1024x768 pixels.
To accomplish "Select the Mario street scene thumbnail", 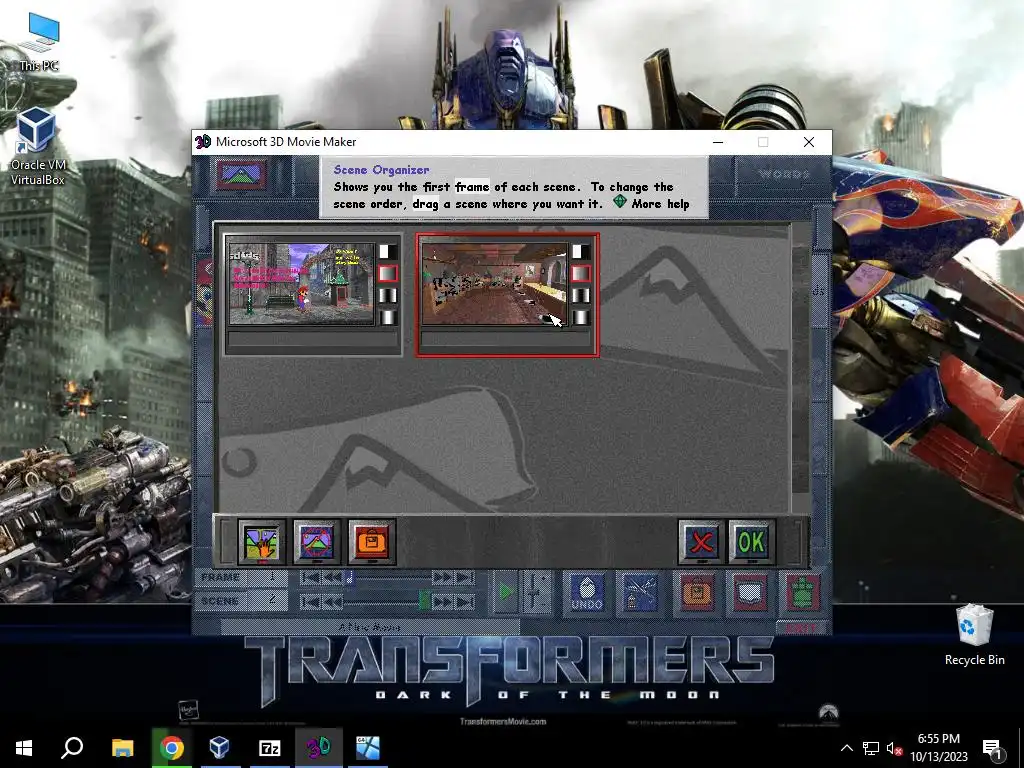I will [x=301, y=283].
